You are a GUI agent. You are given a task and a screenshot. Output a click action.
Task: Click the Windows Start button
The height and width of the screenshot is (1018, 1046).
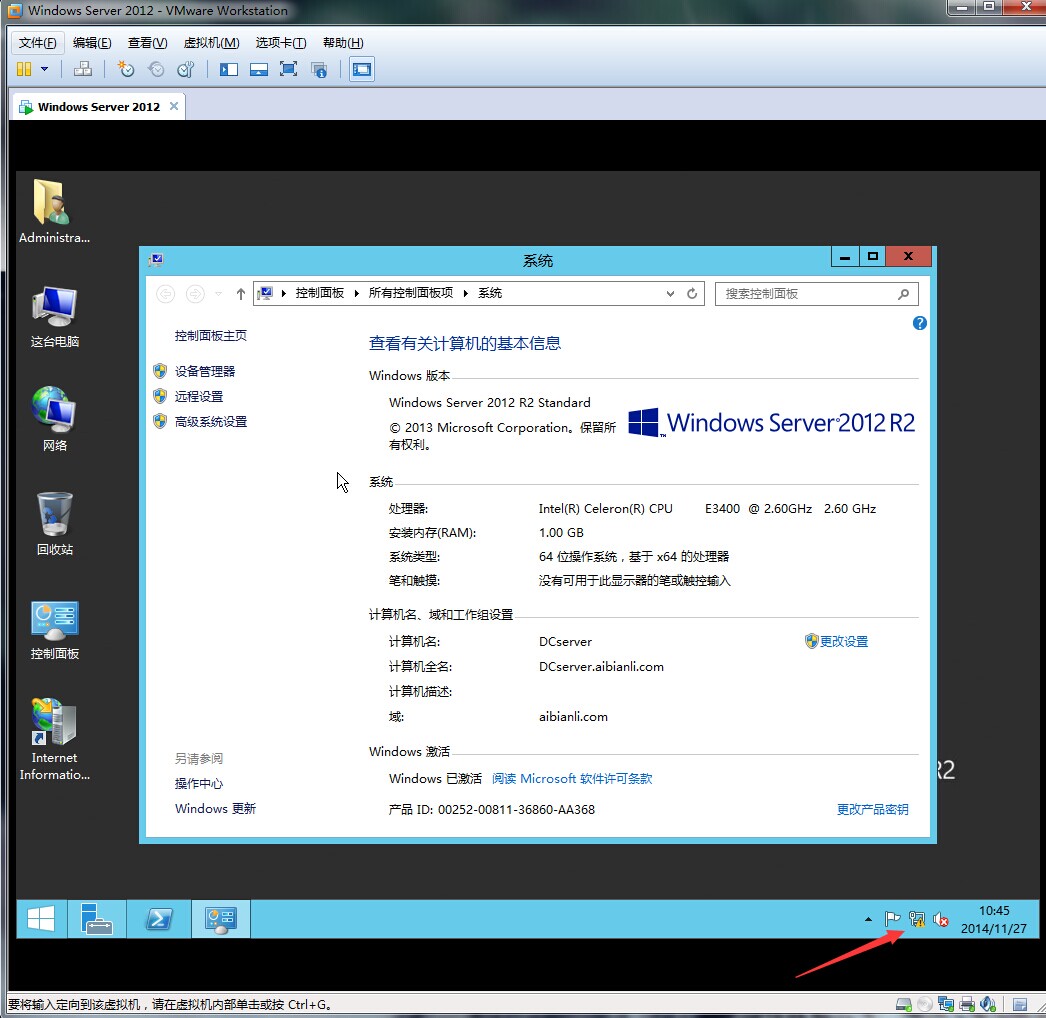pyautogui.click(x=41, y=919)
